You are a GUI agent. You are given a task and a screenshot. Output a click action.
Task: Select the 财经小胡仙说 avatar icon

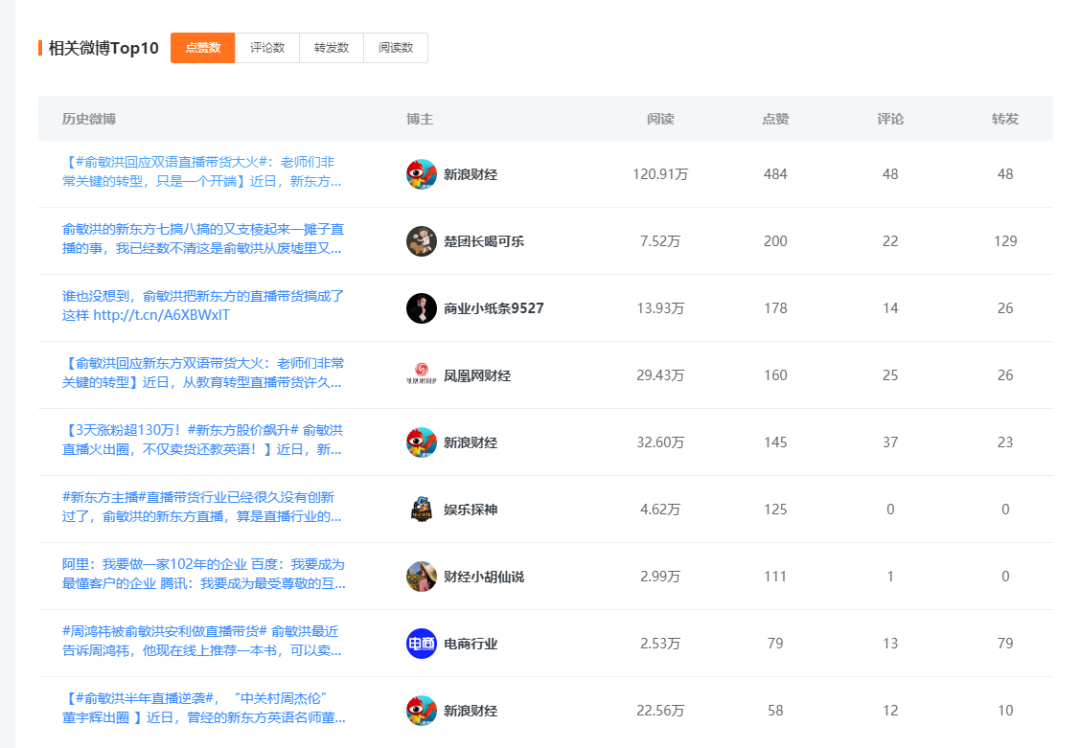point(419,576)
